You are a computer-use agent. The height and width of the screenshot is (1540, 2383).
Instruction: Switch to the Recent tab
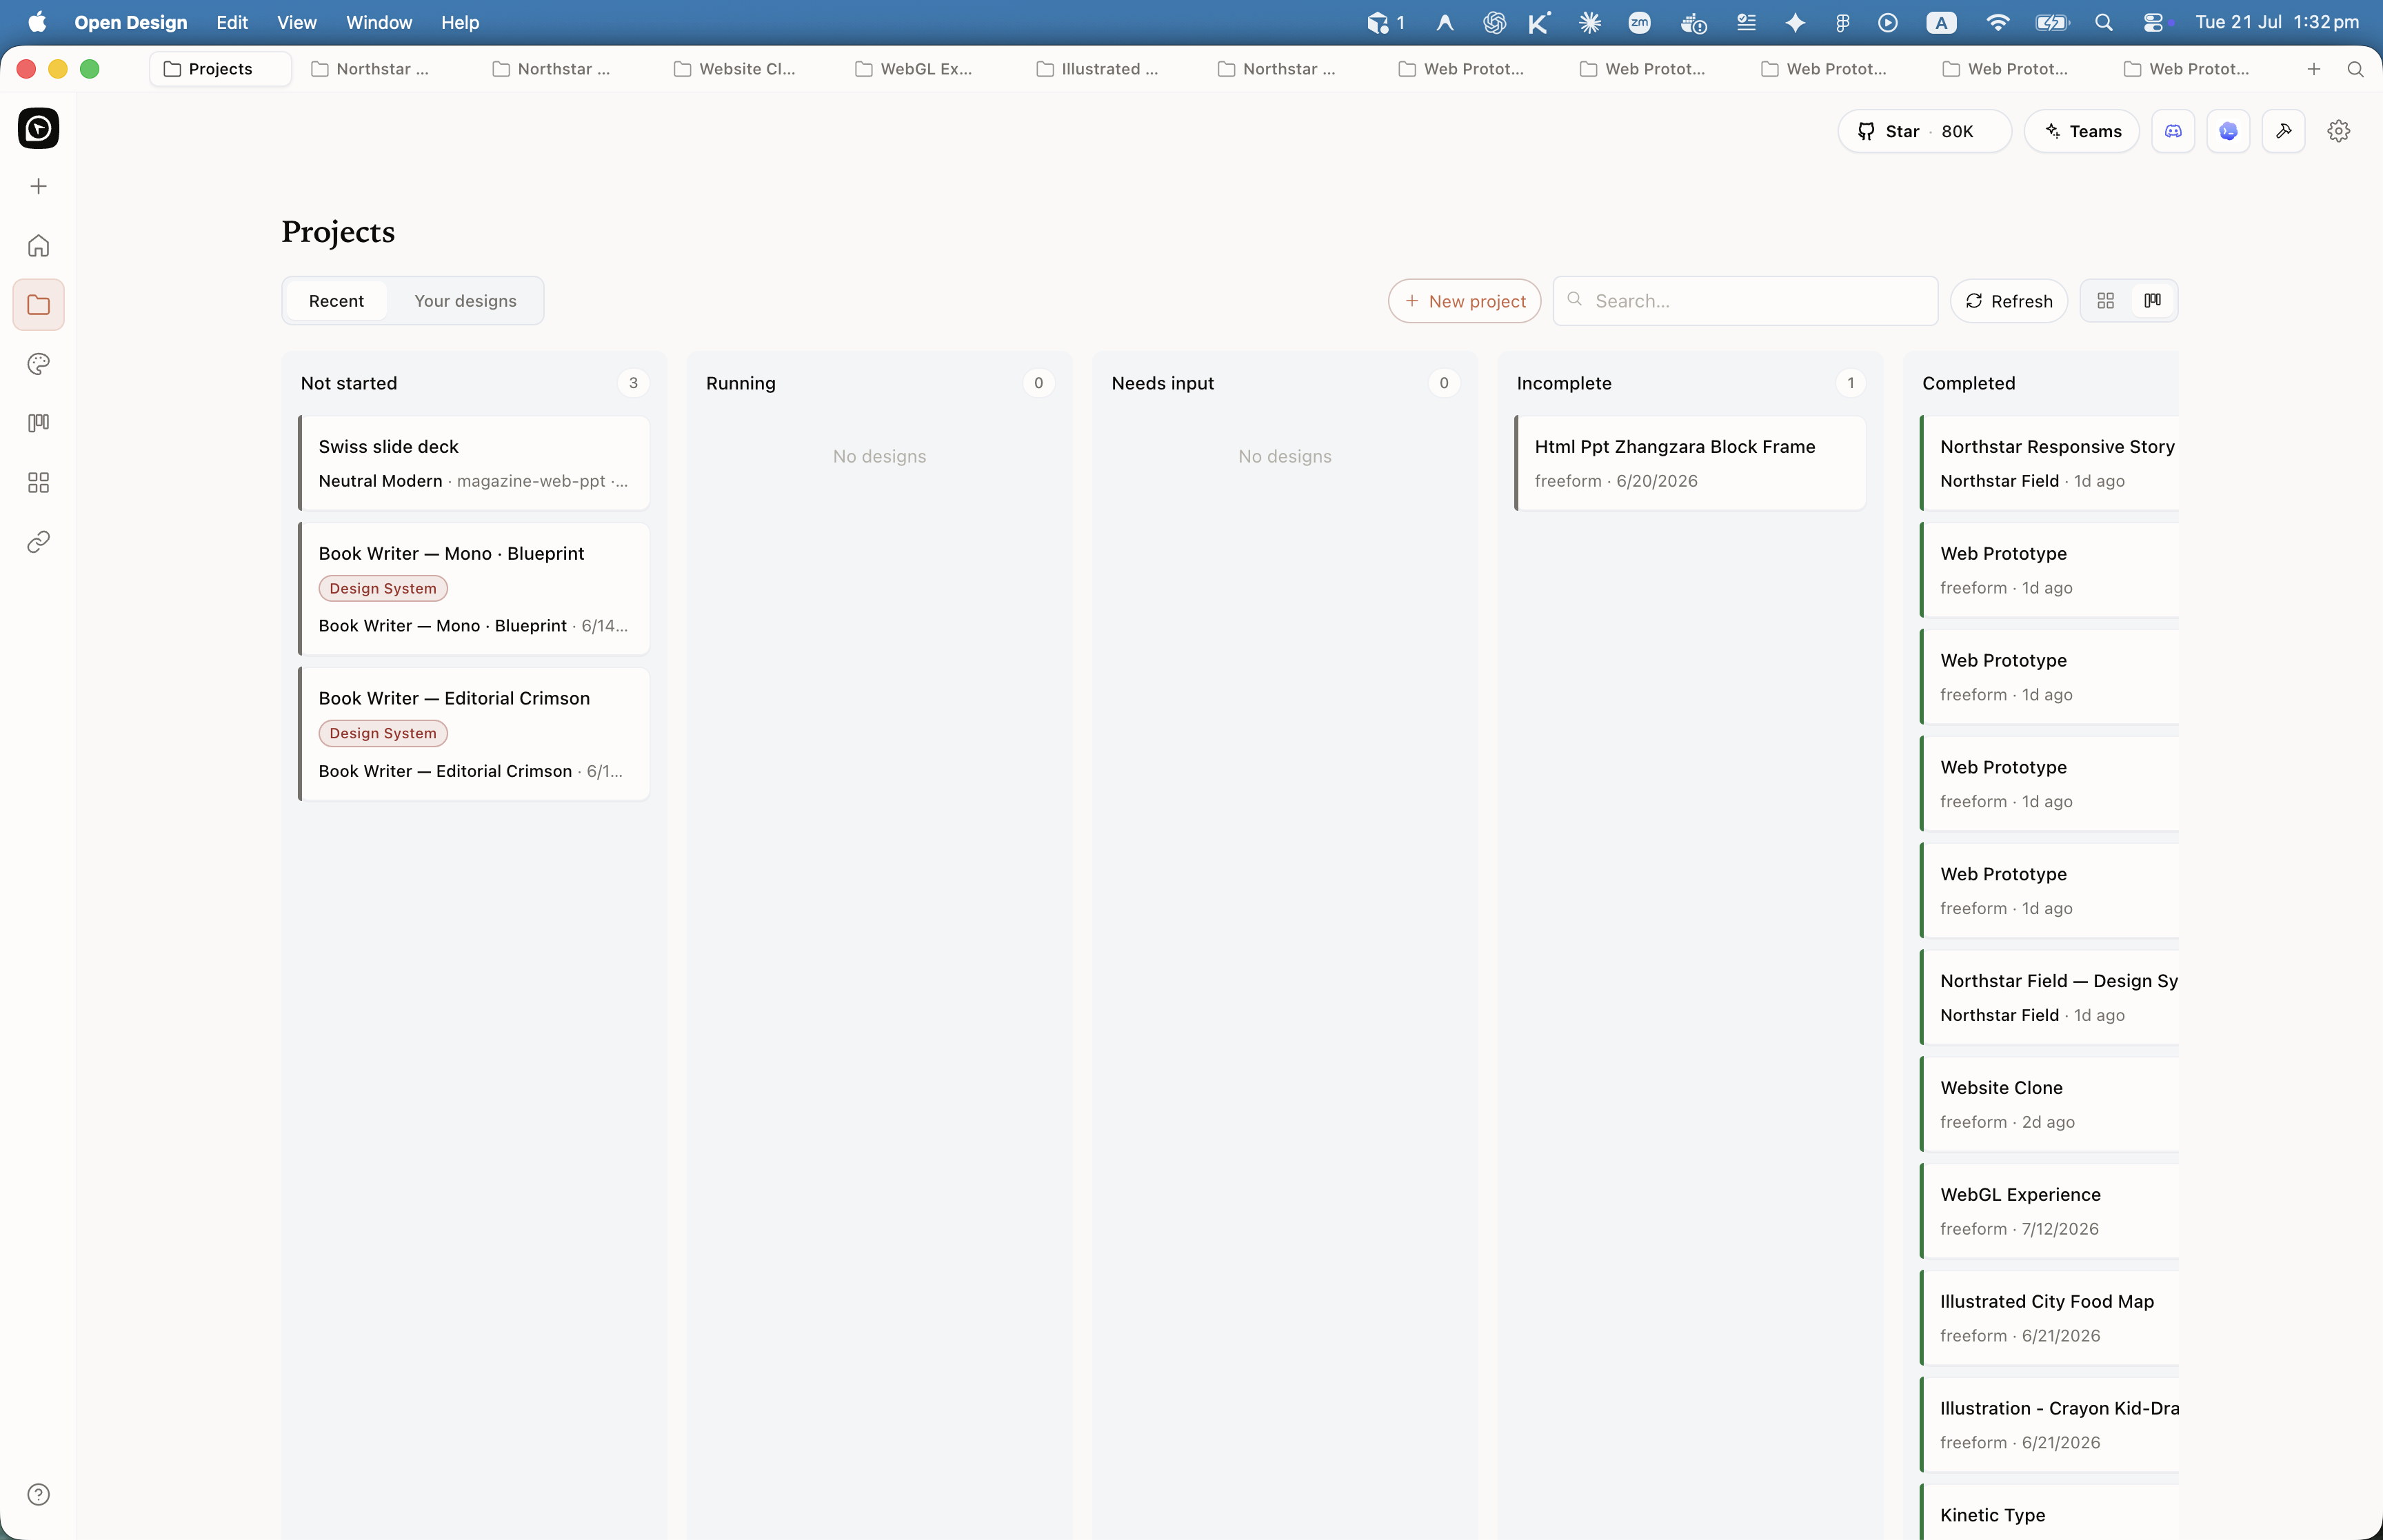pyautogui.click(x=336, y=301)
